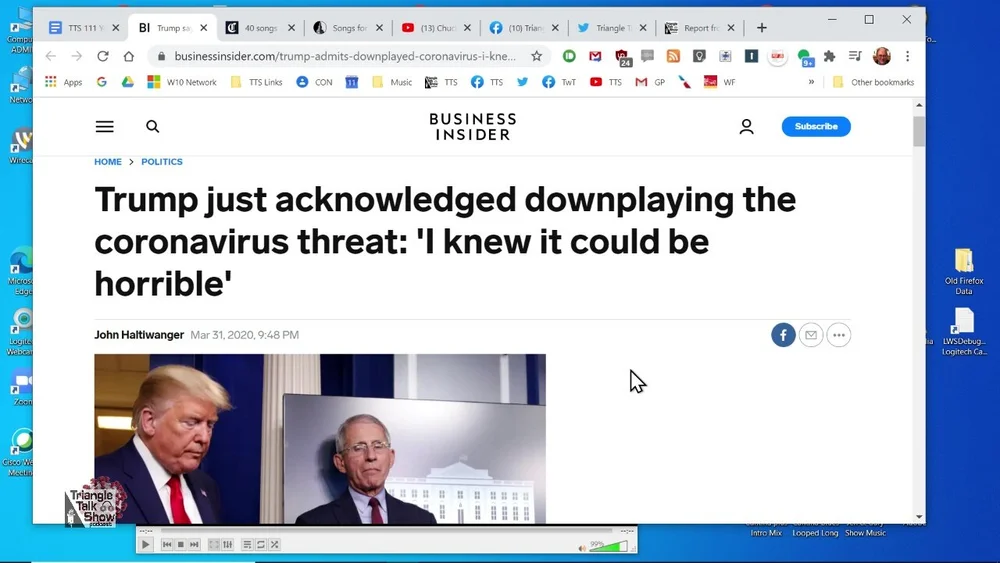Toggle shuffle in the media player
The image size is (1000, 563).
point(274,545)
